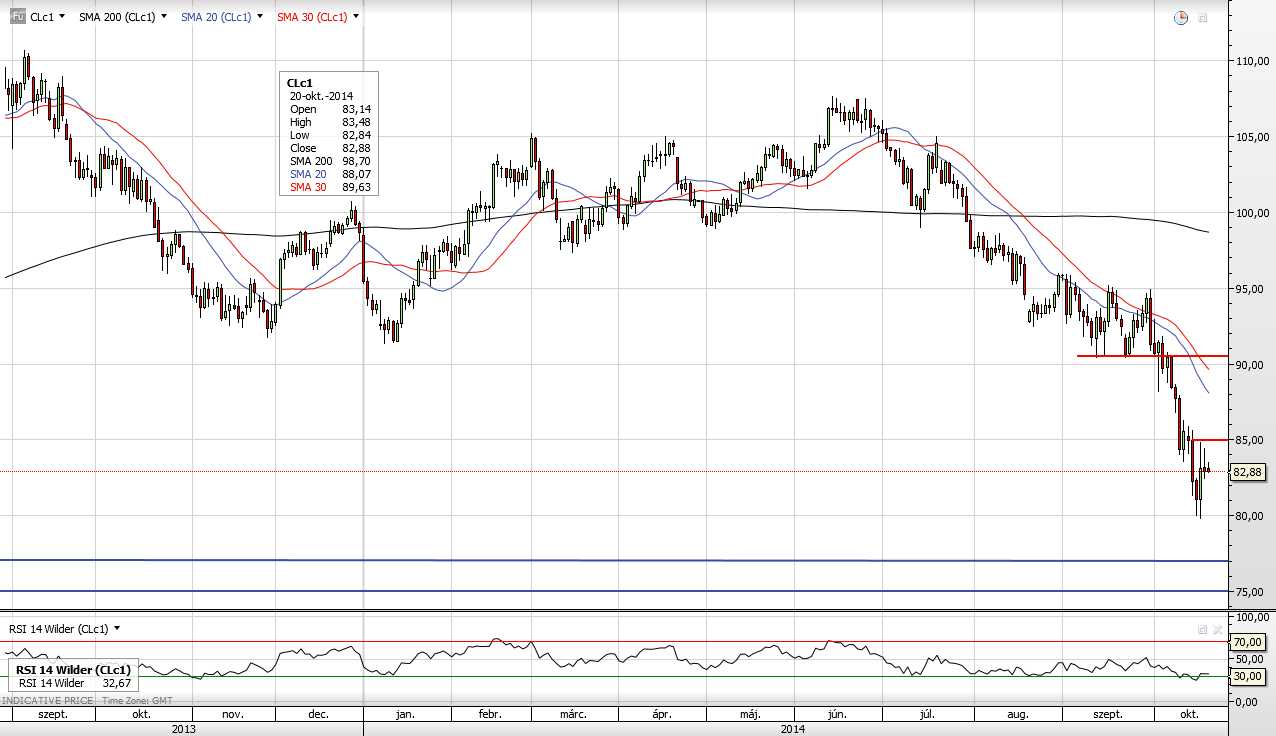Click the INDICATIVE PRICE status text
1276x736 pixels.
(x=47, y=701)
